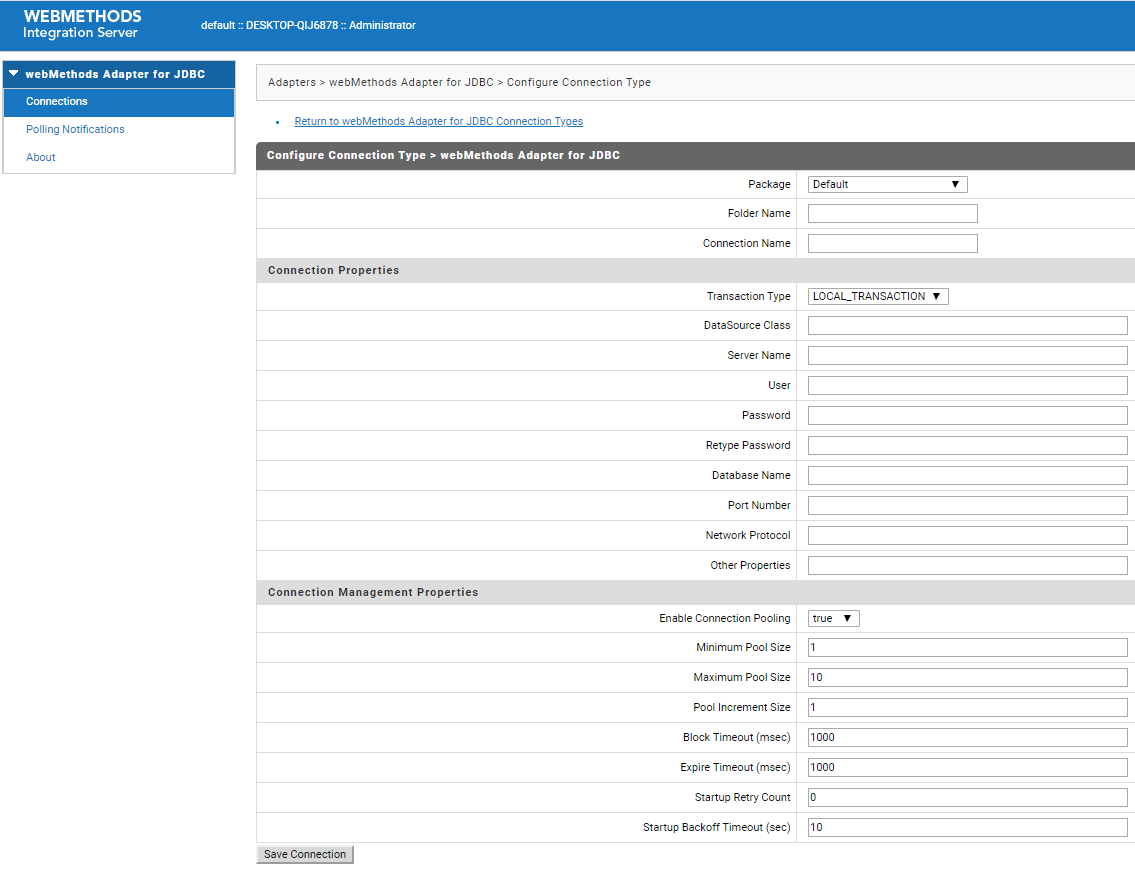Open the About page from the sidebar
This screenshot has height=871, width=1135.
[40, 157]
